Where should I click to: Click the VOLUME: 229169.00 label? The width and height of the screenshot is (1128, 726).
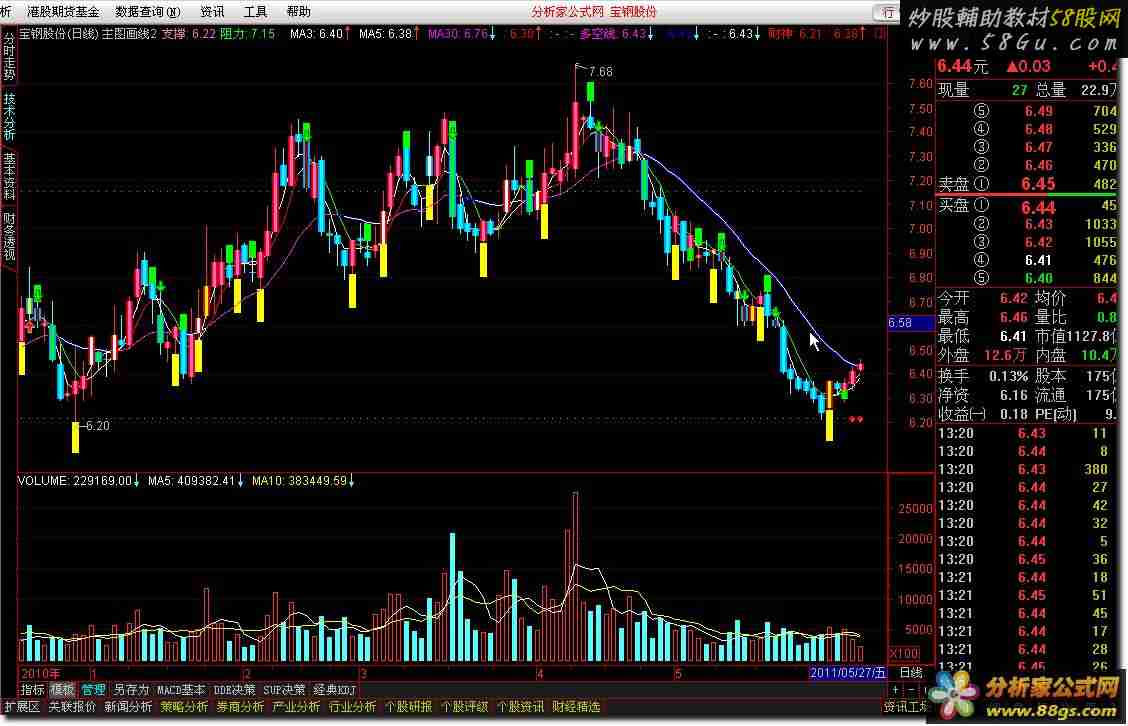[78, 480]
